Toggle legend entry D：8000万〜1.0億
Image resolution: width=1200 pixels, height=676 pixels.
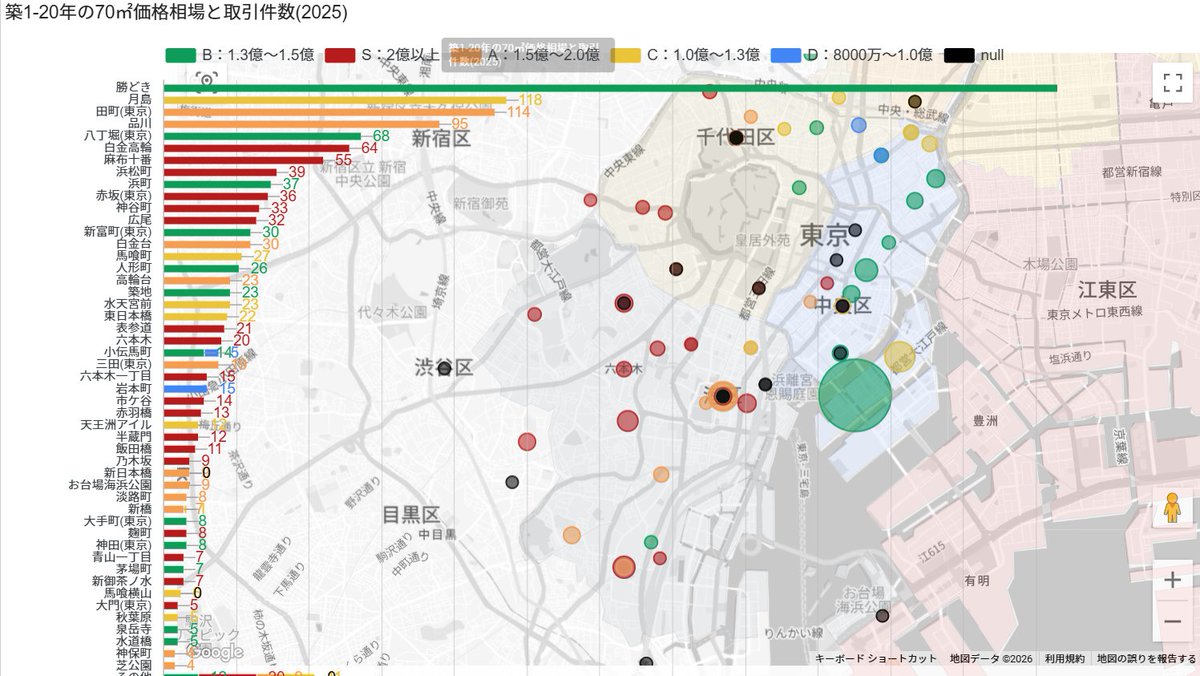[852, 55]
